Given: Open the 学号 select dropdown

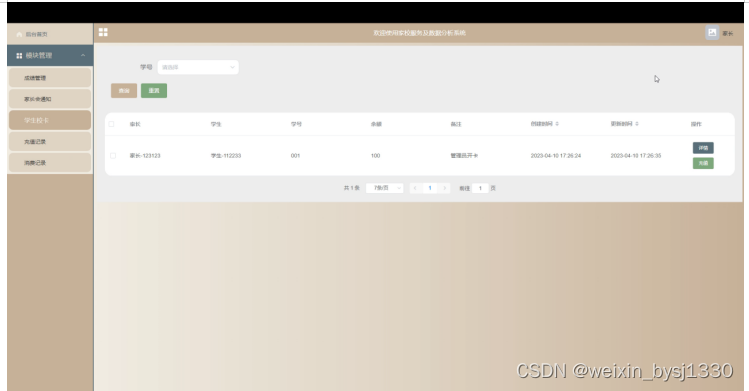Looking at the screenshot, I should coord(198,67).
